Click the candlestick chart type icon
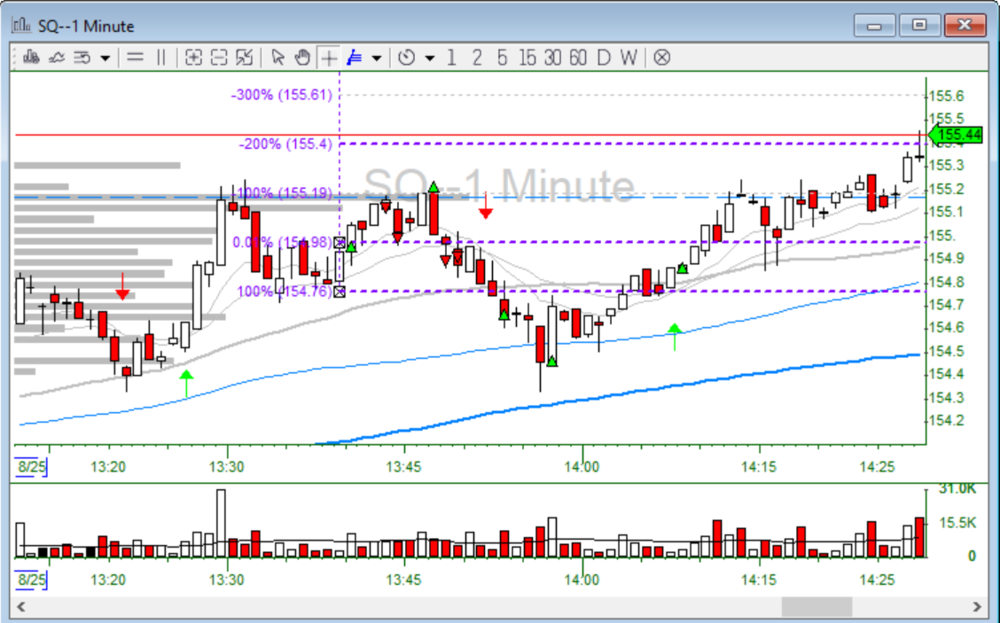Viewport: 1000px width, 623px height. click(x=30, y=57)
